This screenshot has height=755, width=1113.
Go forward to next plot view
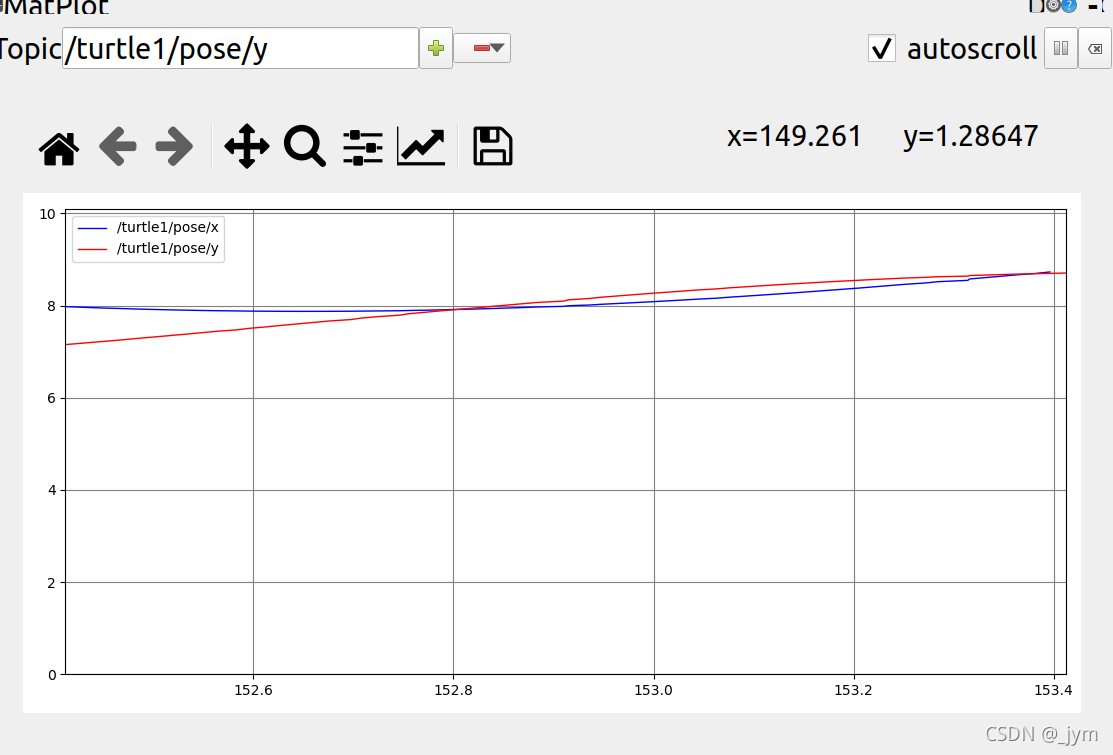174,147
